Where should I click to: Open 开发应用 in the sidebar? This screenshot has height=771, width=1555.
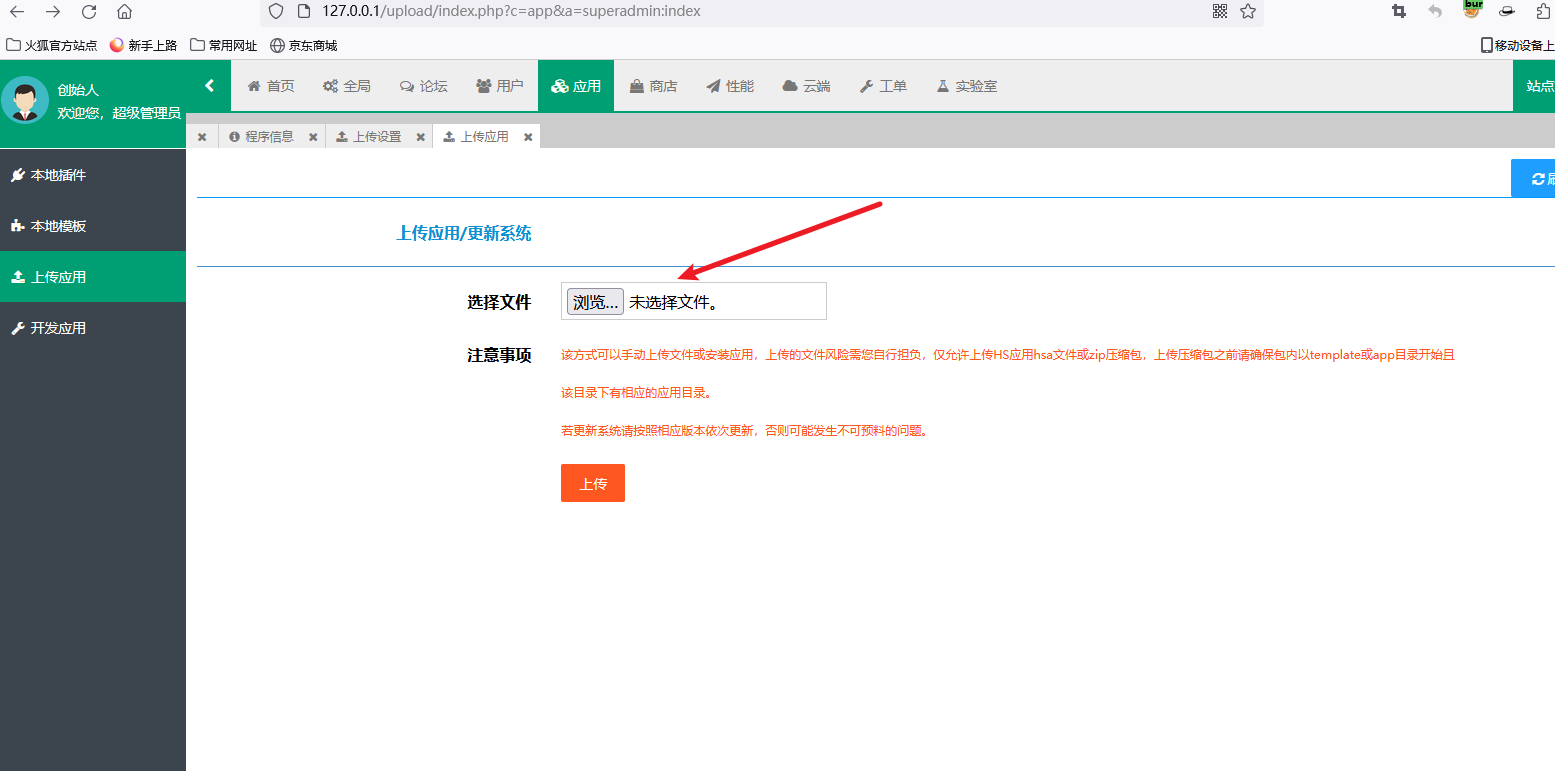pos(93,328)
